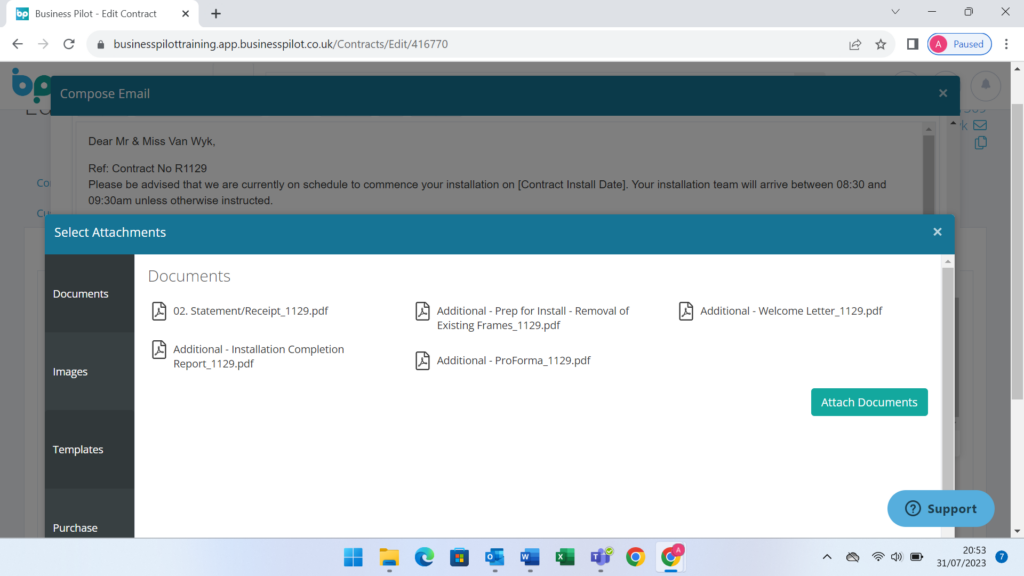1024x576 pixels.
Task: Bookmark this page with star icon
Action: tap(881, 44)
